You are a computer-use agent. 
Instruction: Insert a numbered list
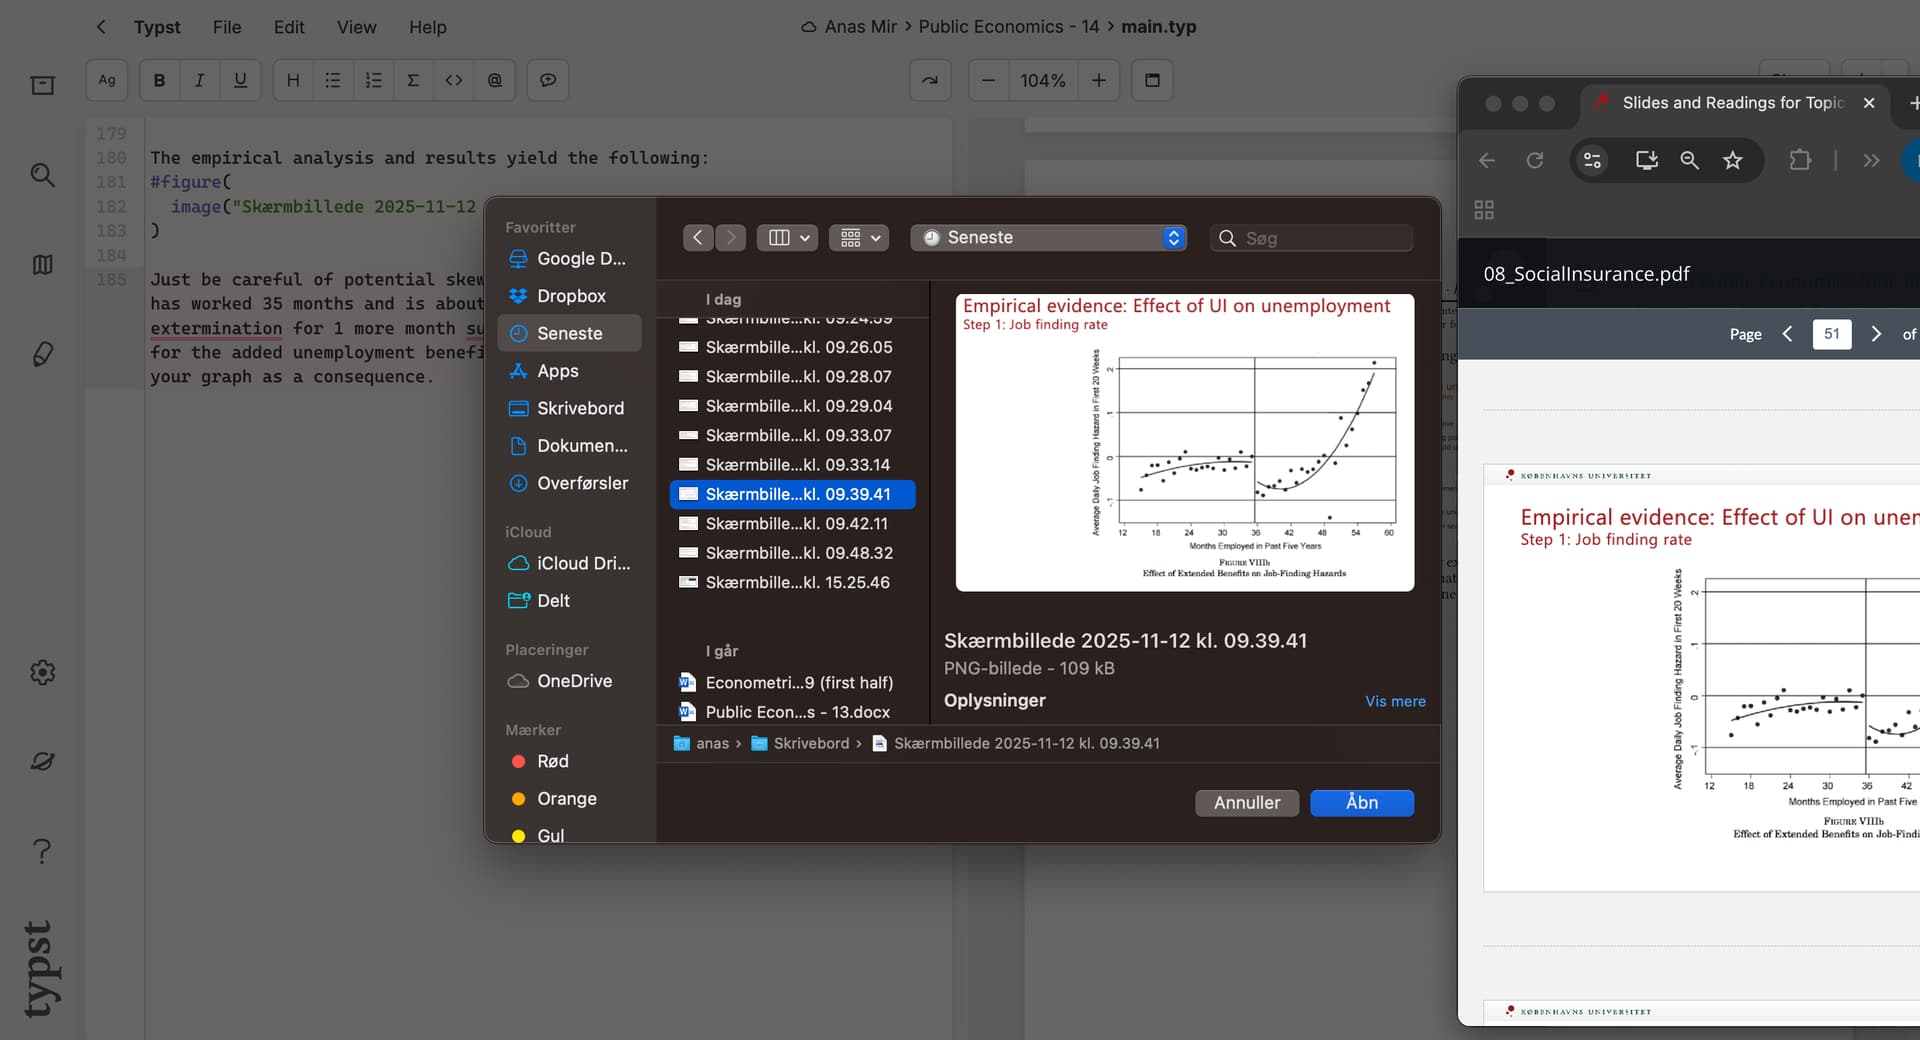click(x=373, y=80)
